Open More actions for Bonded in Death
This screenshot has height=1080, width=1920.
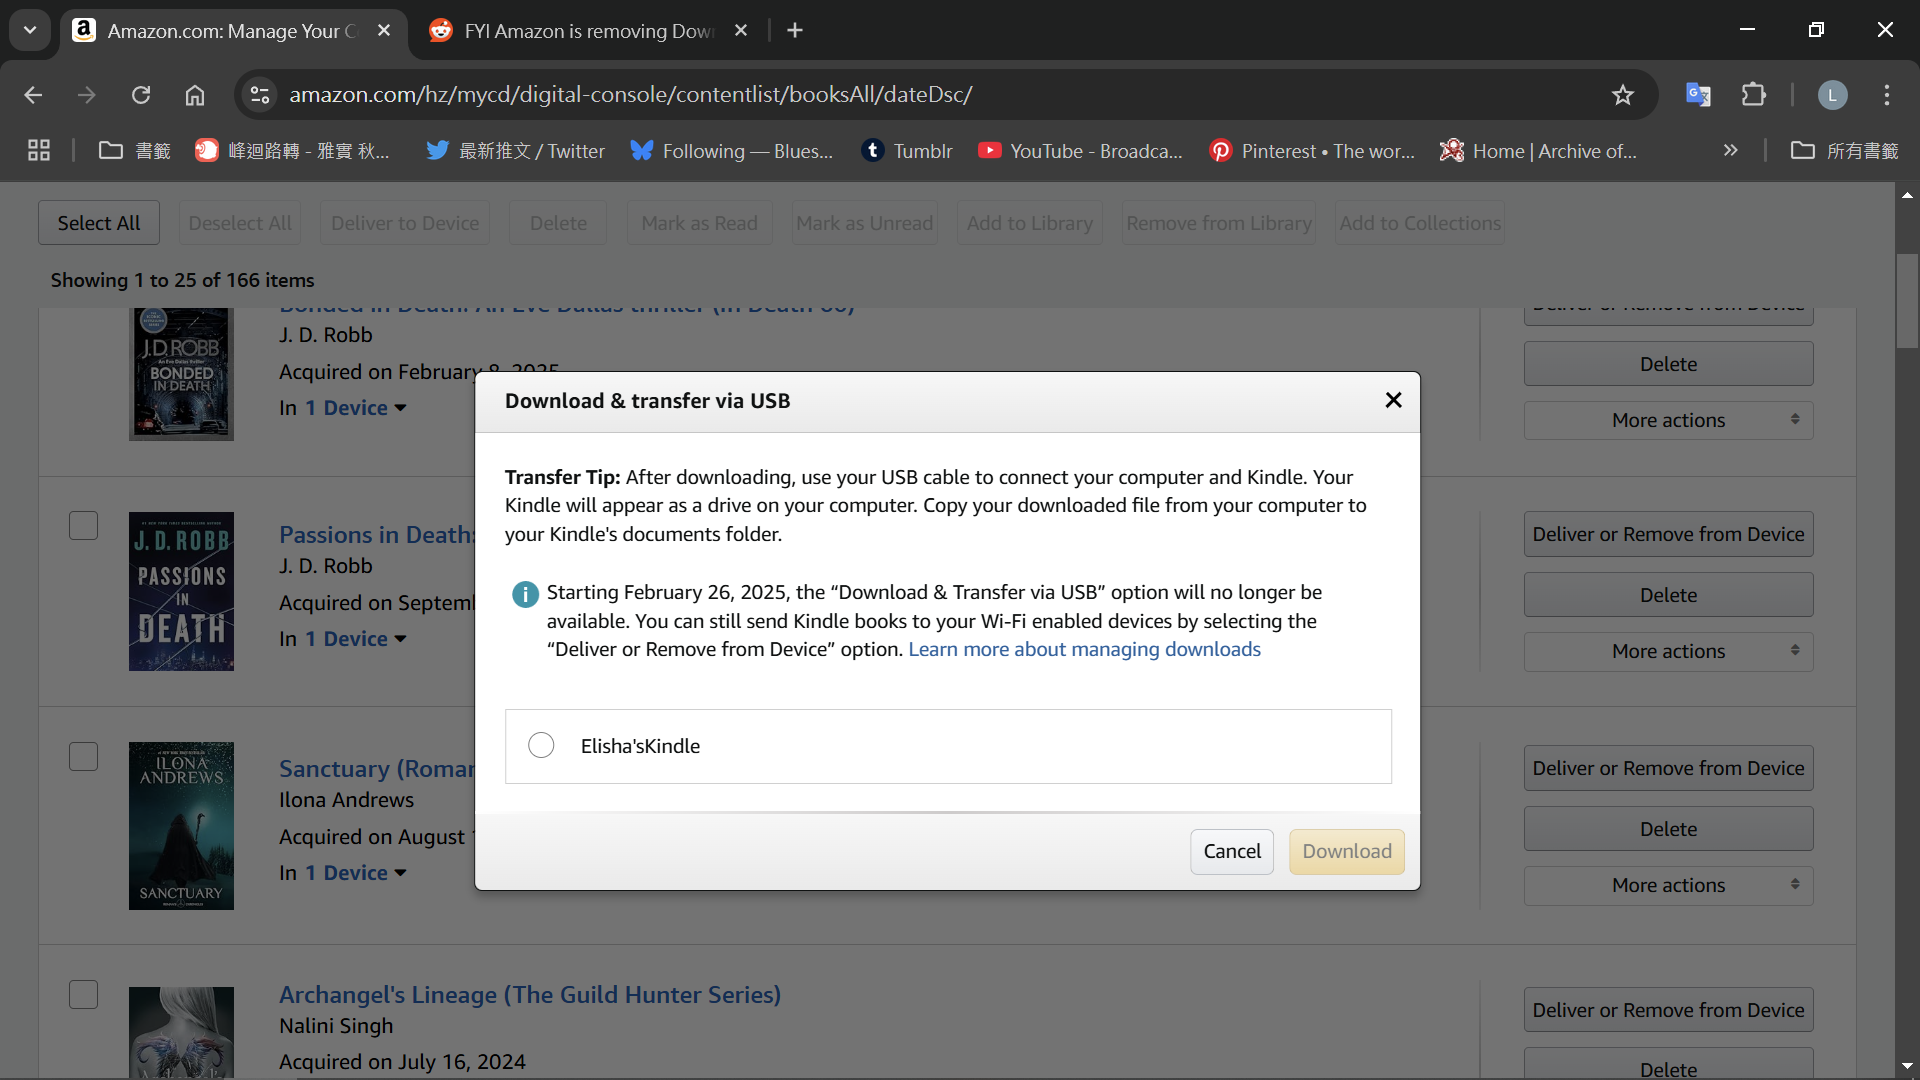pyautogui.click(x=1668, y=420)
